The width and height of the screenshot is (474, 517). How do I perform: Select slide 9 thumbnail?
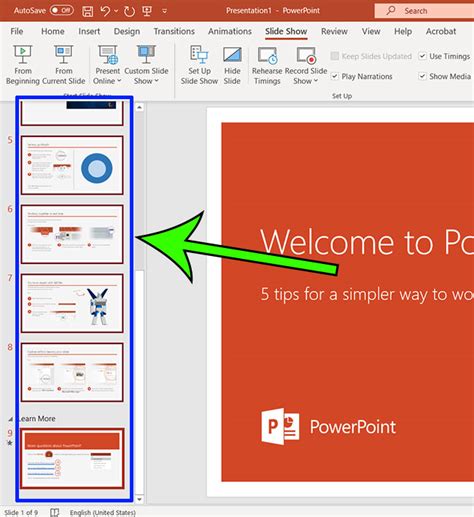[x=72, y=458]
